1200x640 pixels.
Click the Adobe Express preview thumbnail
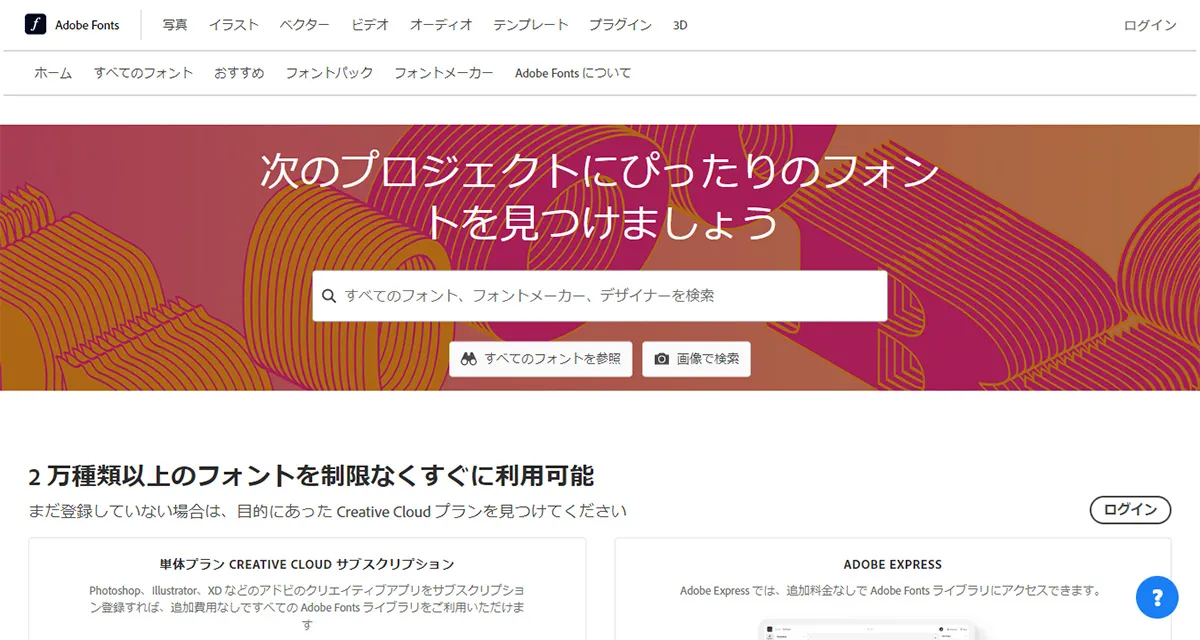point(868,632)
